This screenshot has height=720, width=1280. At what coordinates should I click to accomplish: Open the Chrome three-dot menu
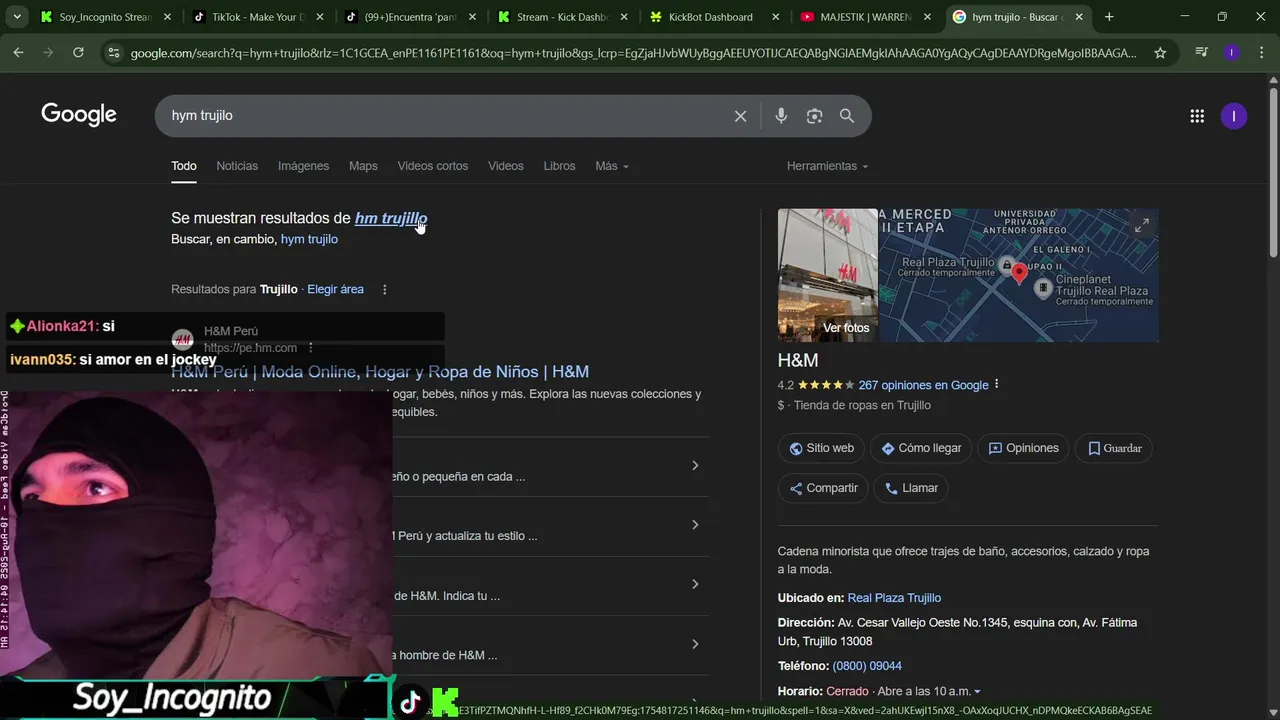point(1260,53)
